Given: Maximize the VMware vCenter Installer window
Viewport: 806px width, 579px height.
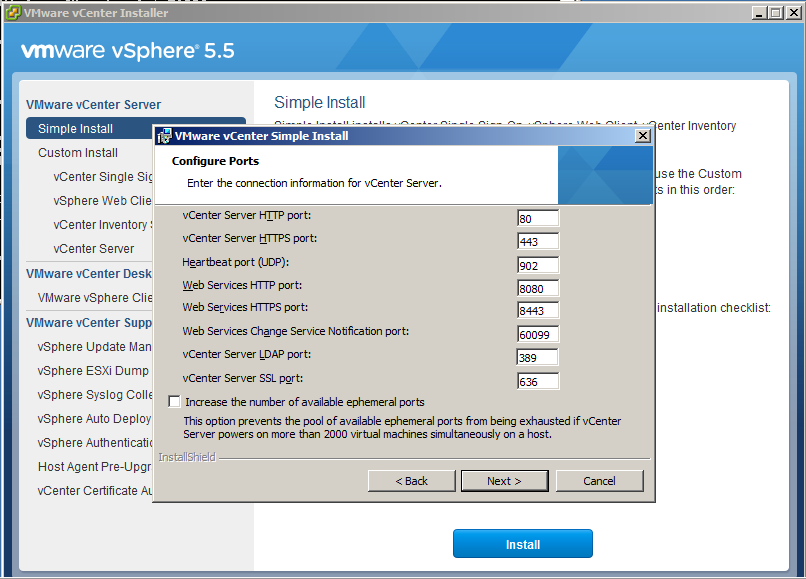Looking at the screenshot, I should pyautogui.click(x=776, y=13).
